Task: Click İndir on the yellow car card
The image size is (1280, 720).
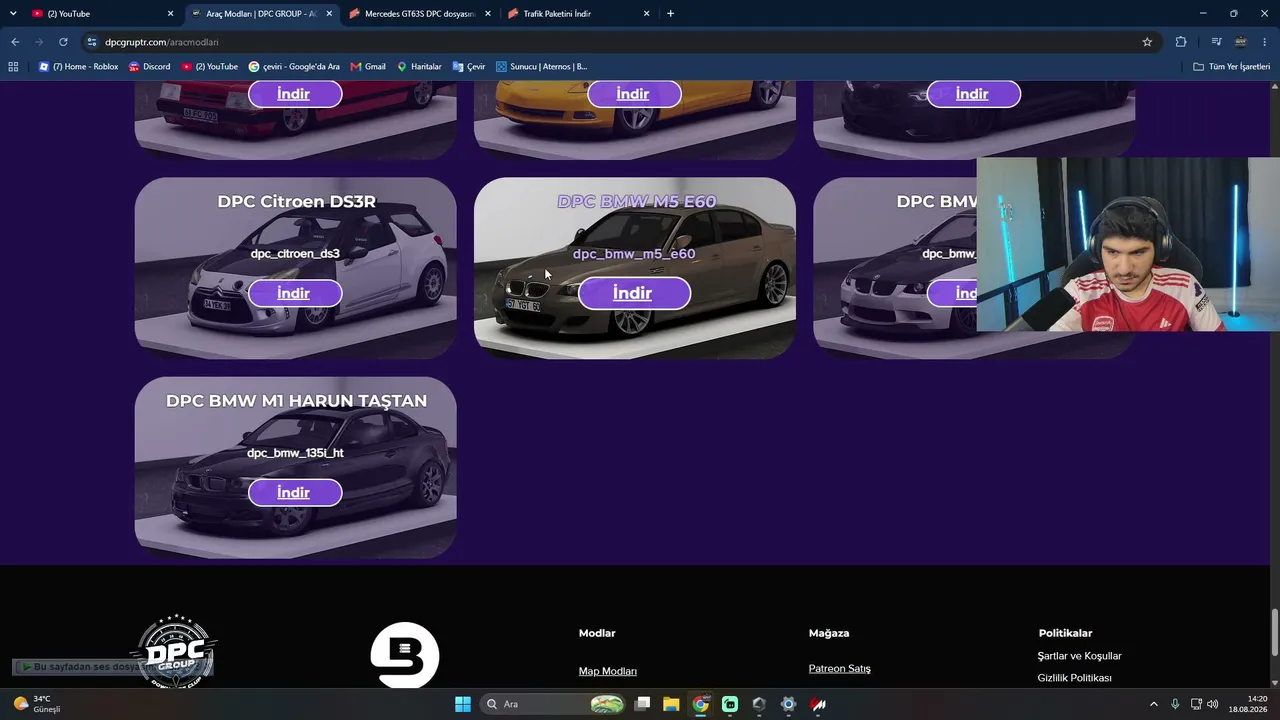Action: click(x=634, y=94)
